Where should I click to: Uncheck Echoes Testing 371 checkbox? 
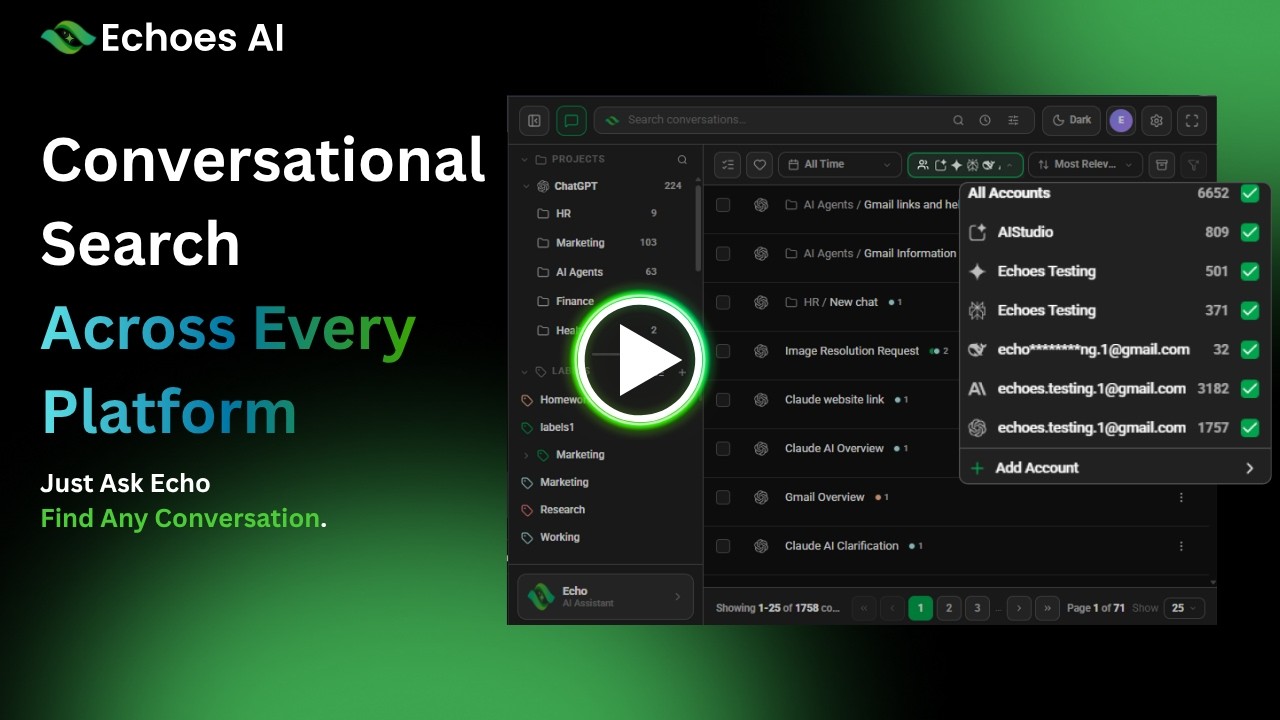point(1249,310)
